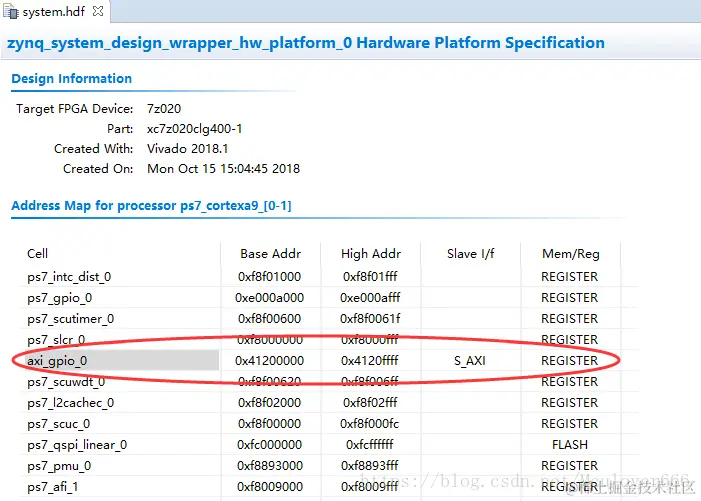The width and height of the screenshot is (701, 501).
Task: Click the Vivado 2018.1 value
Action: tap(187, 148)
